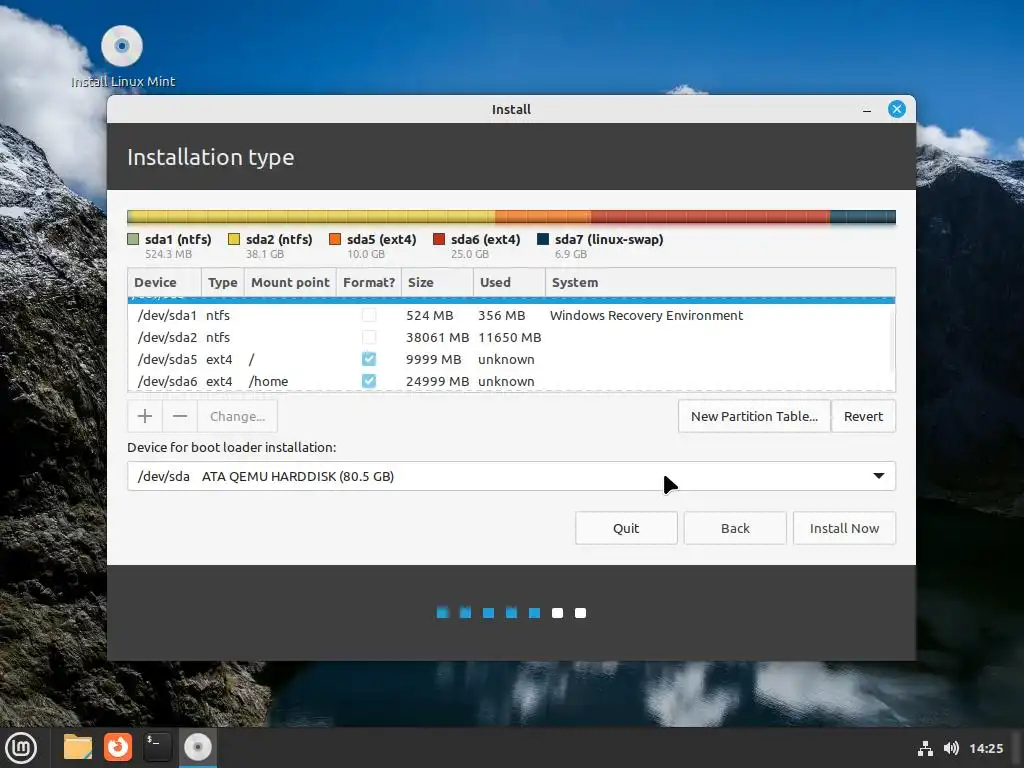This screenshot has width=1024, height=768.
Task: Click the 14:25 clock in panel
Action: (x=985, y=748)
